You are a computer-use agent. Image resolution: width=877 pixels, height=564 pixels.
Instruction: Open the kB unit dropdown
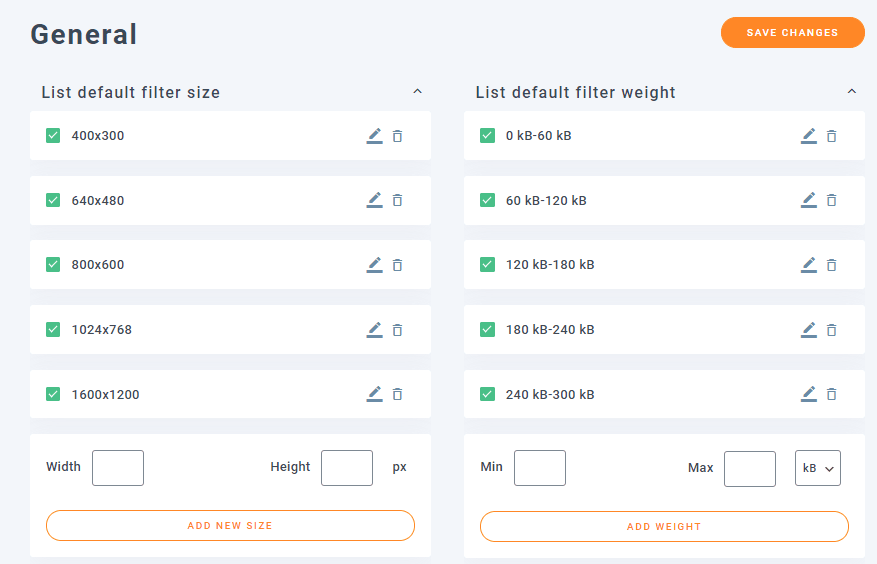[818, 468]
